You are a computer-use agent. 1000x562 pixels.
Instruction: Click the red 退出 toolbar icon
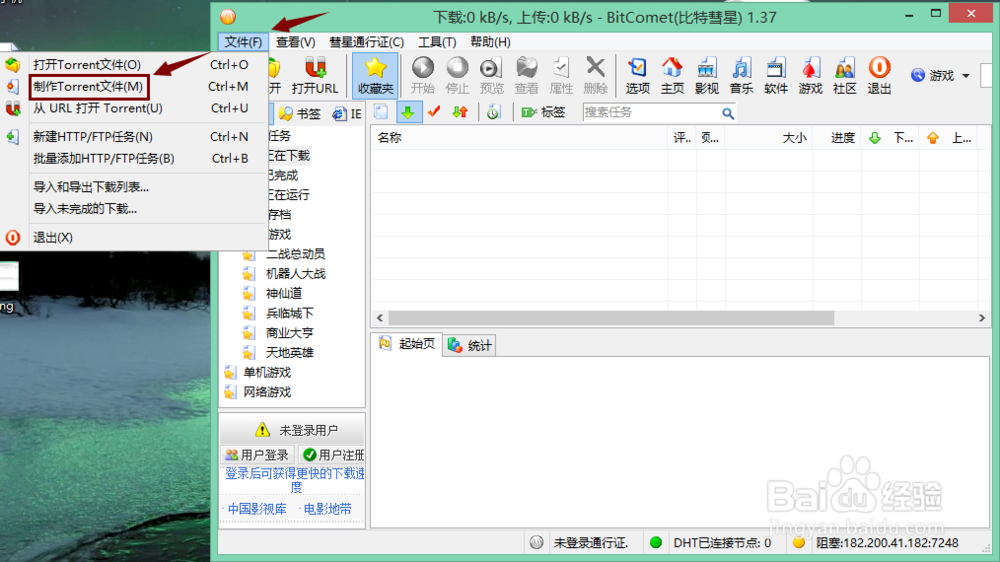pos(879,75)
